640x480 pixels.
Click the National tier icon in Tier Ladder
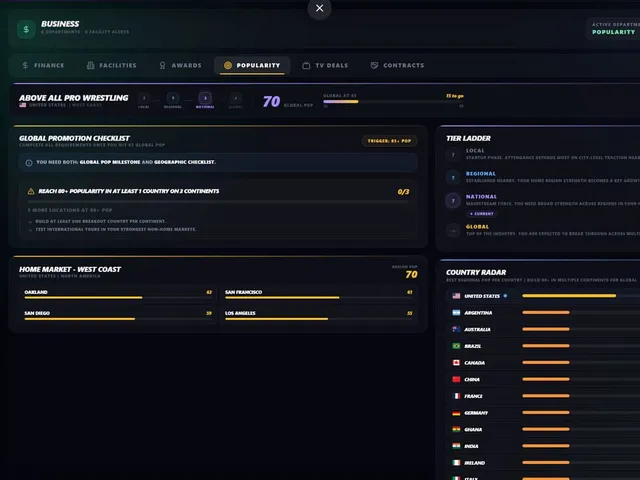[453, 201]
